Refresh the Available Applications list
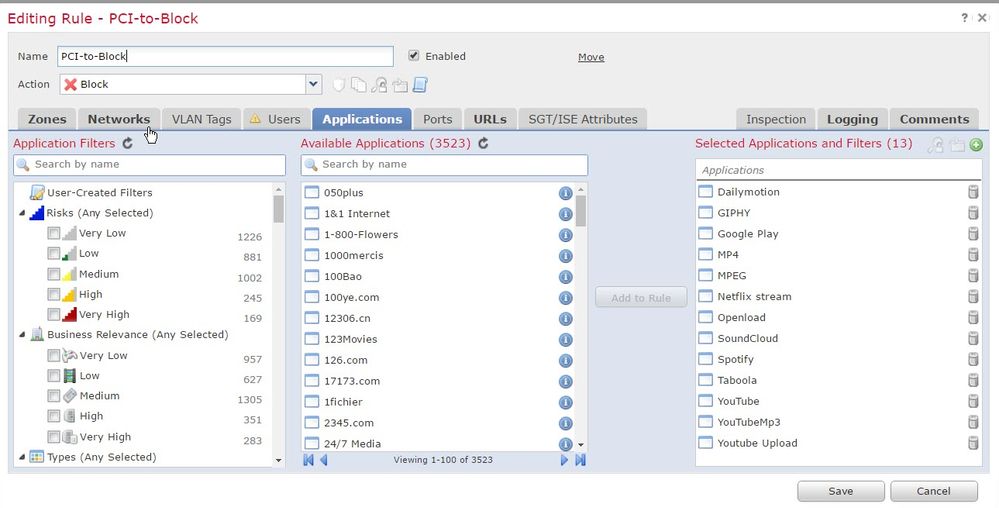 pyautogui.click(x=483, y=143)
